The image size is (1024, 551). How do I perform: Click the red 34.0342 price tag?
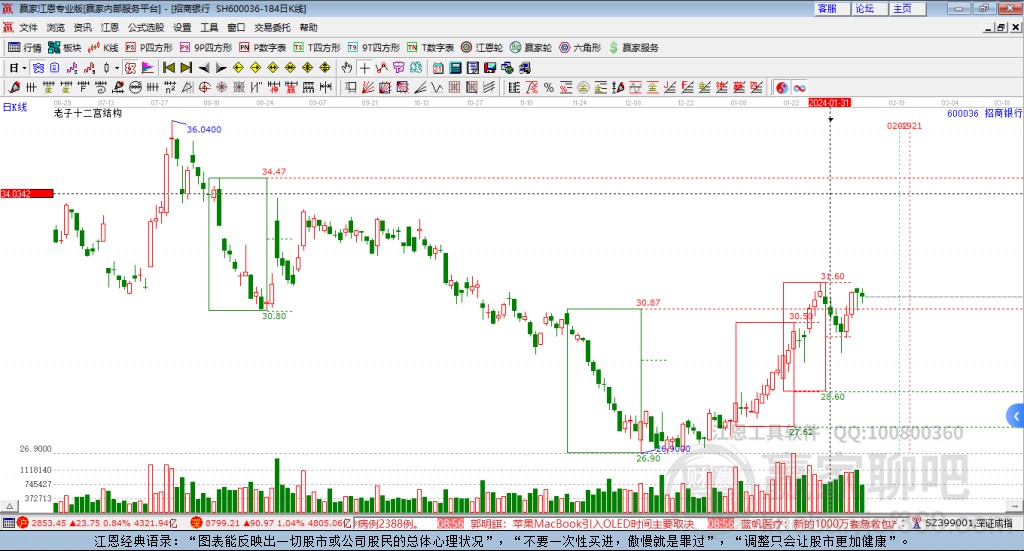[27, 193]
